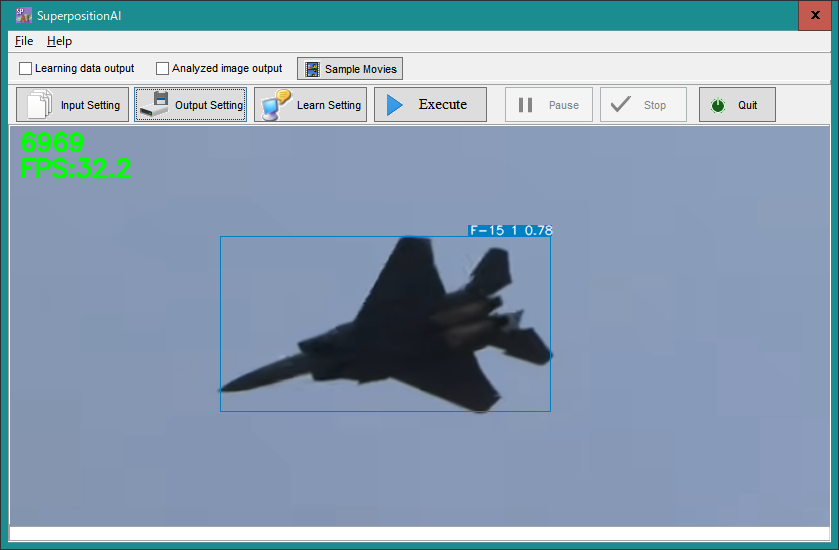The height and width of the screenshot is (550, 839).
Task: Click the film icon on Sample Movies
Action: pos(312,69)
